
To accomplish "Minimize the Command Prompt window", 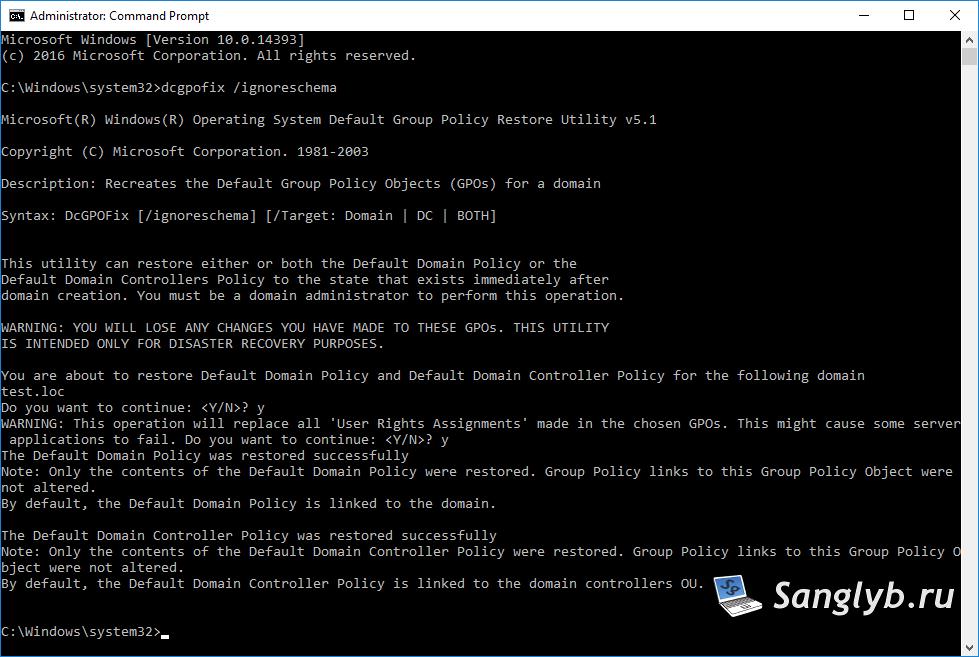I will pyautogui.click(x=864, y=16).
